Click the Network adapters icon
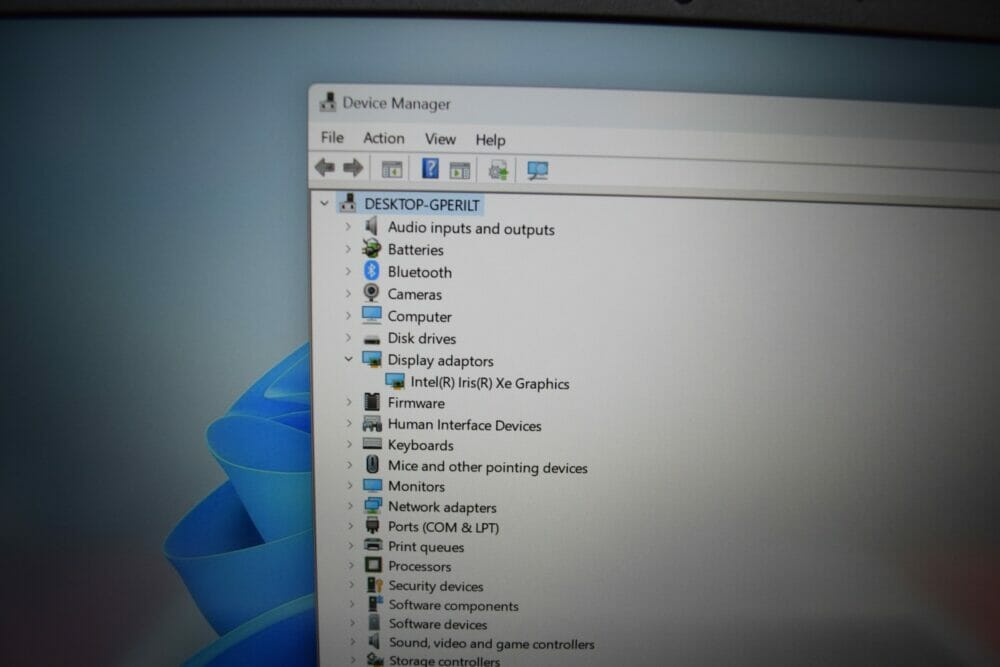The image size is (1000, 667). click(372, 506)
